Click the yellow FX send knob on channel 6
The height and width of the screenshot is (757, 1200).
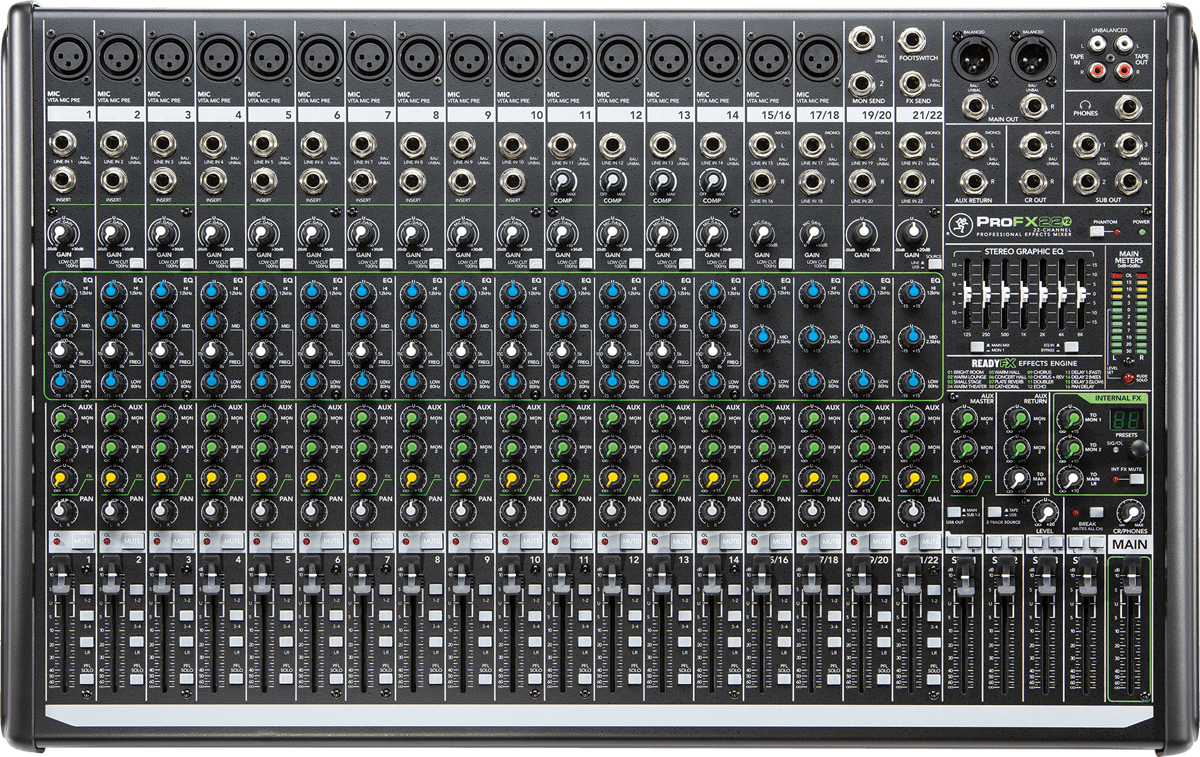(x=311, y=480)
